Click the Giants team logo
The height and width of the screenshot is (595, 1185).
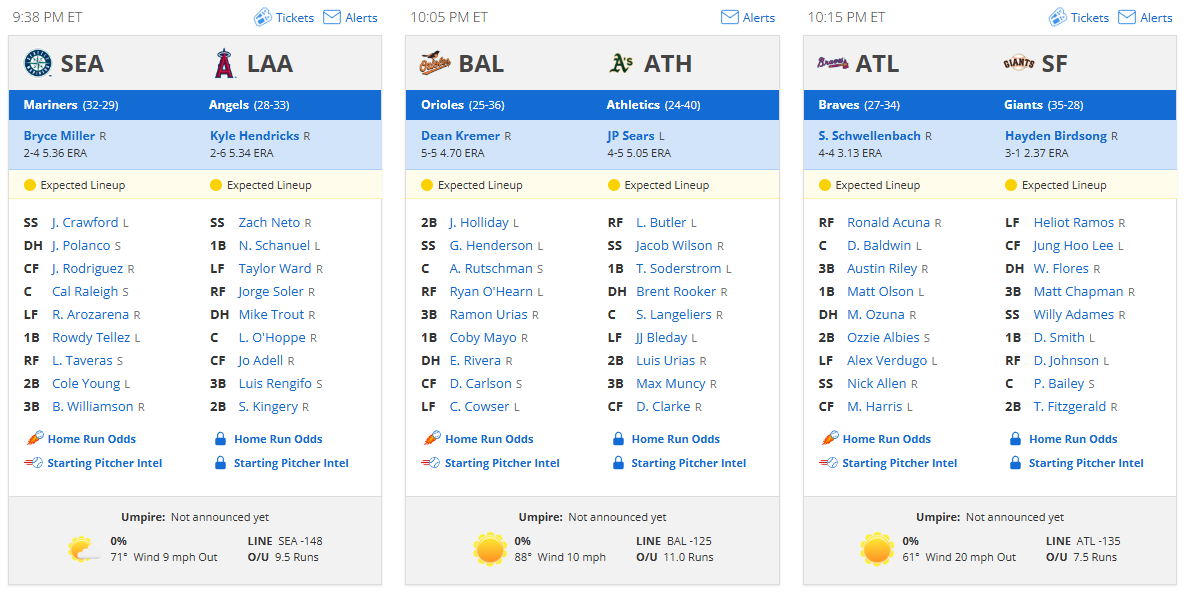point(1019,64)
